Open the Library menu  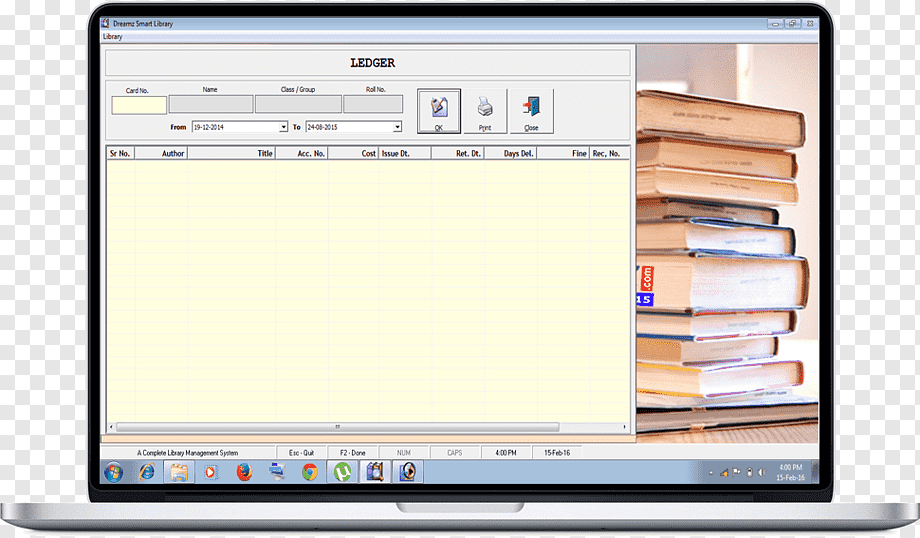click(113, 36)
